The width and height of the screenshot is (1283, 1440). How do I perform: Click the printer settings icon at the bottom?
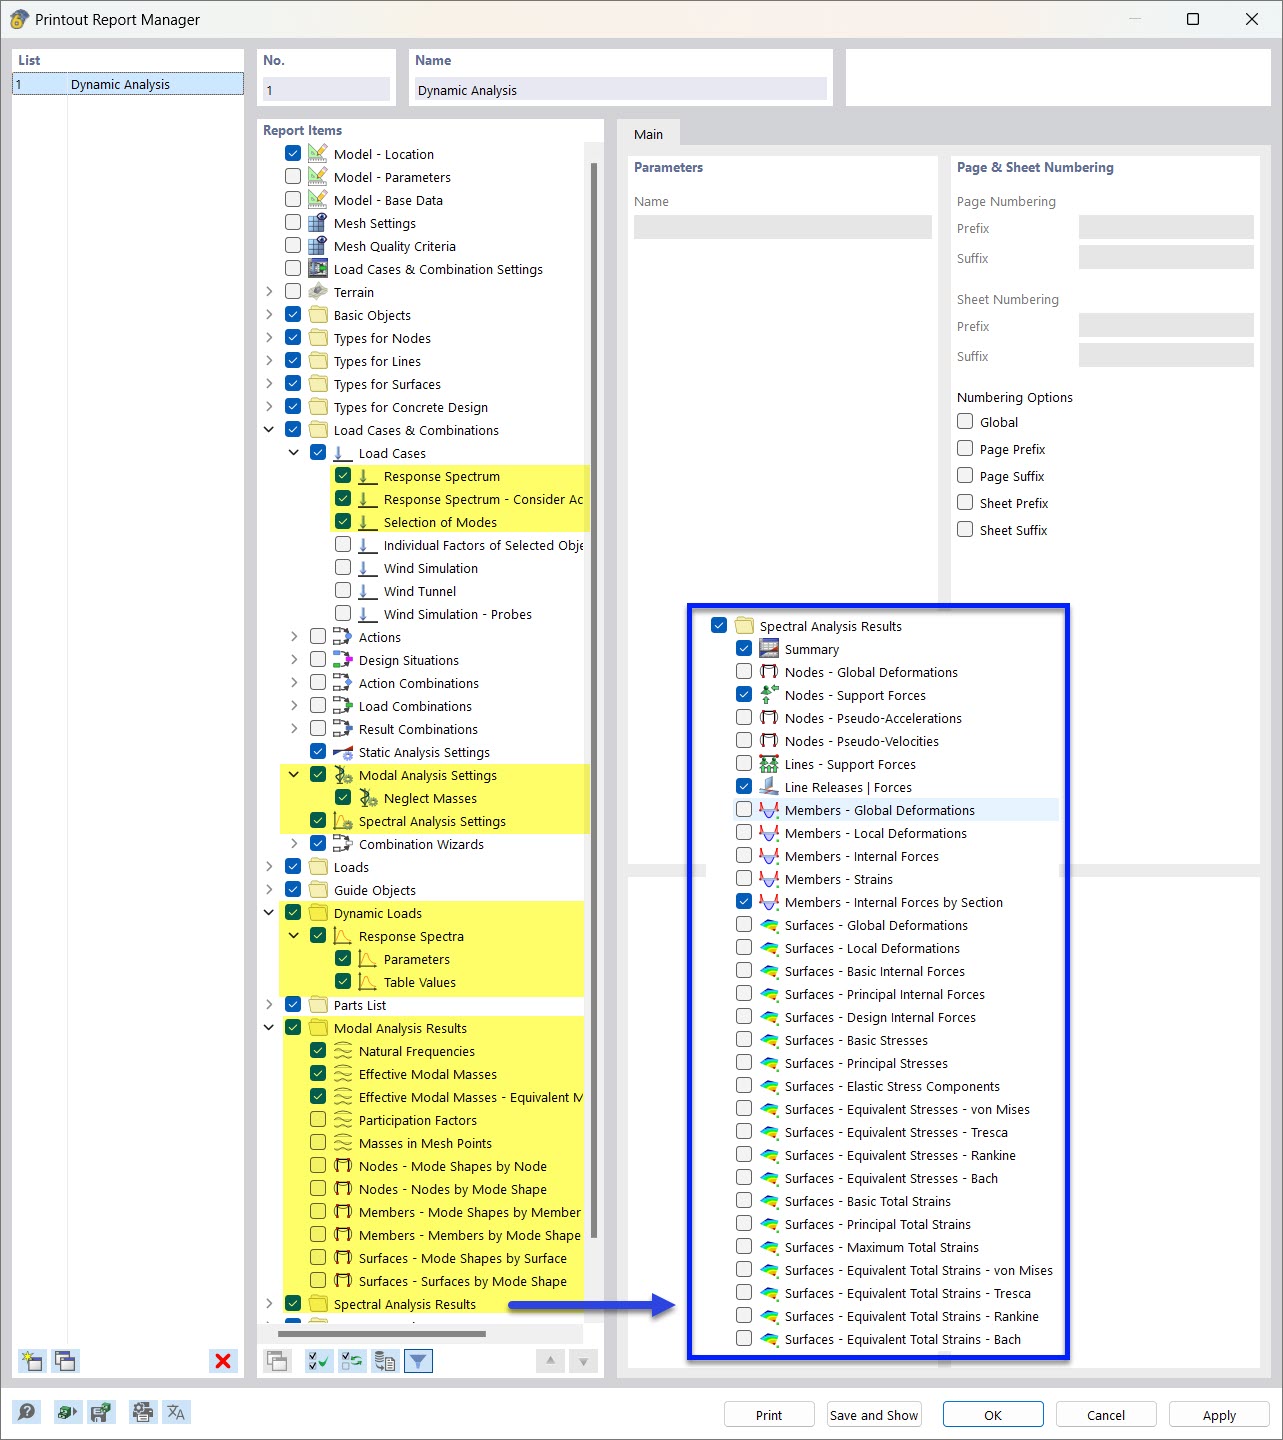[142, 1412]
